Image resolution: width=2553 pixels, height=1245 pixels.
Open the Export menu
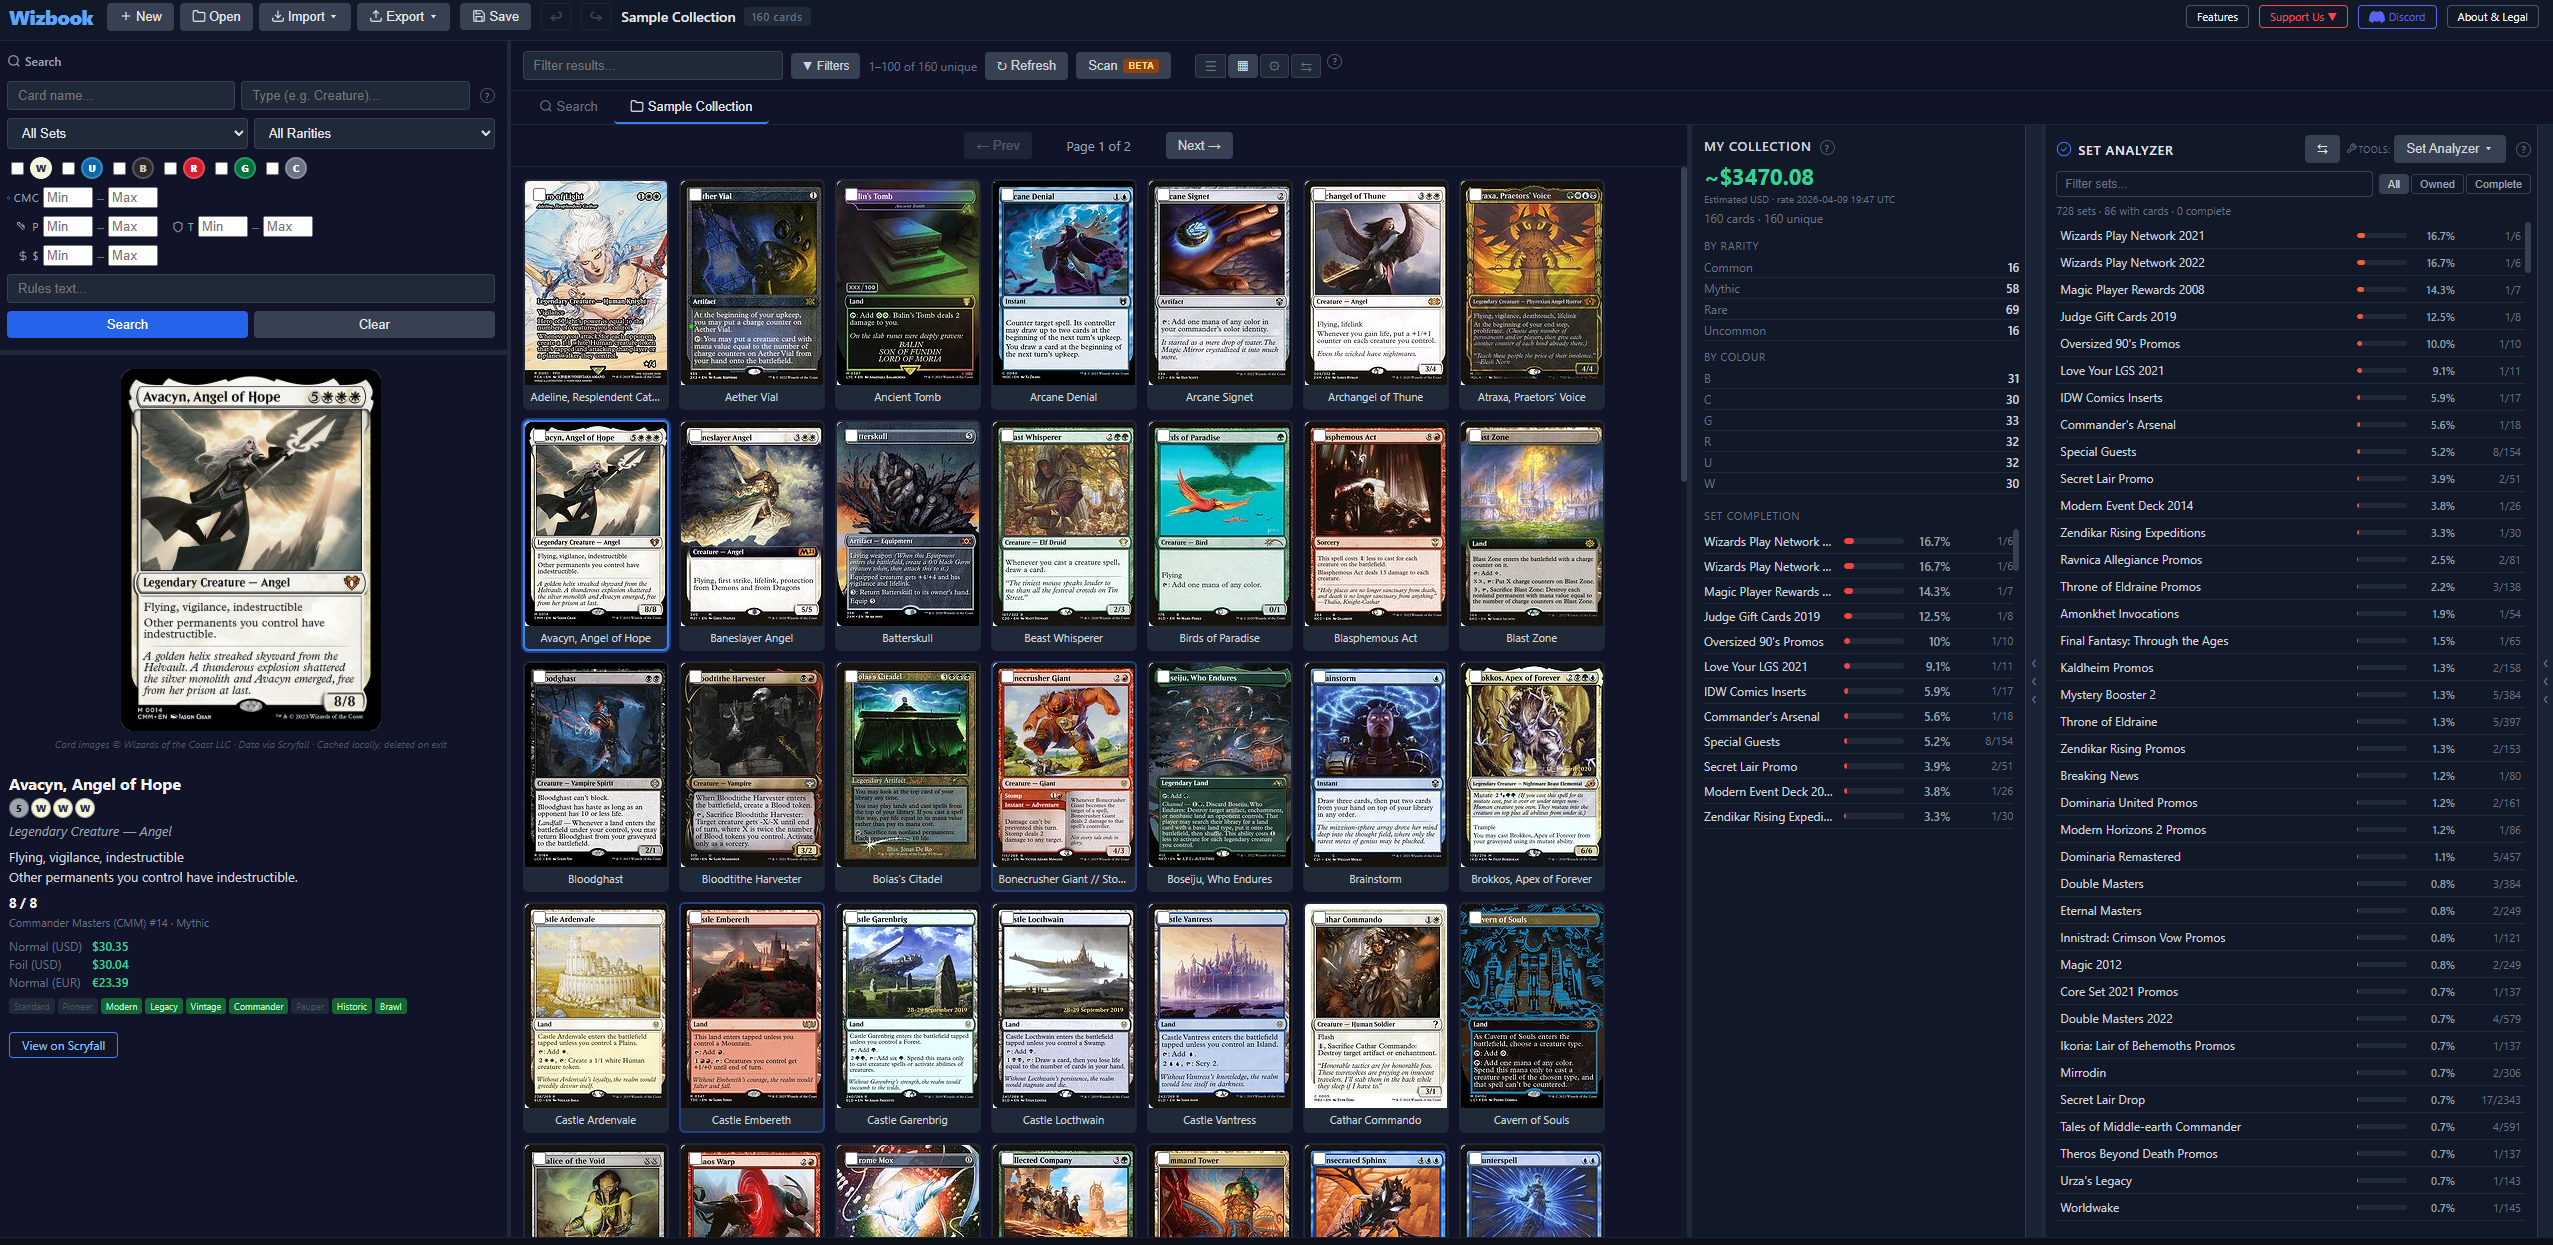[x=402, y=17]
